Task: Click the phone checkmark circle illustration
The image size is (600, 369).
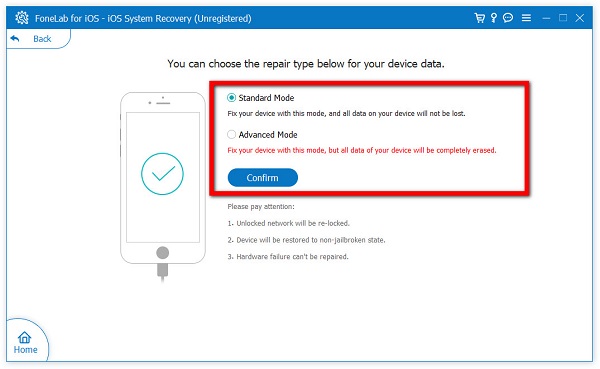Action: coord(162,174)
